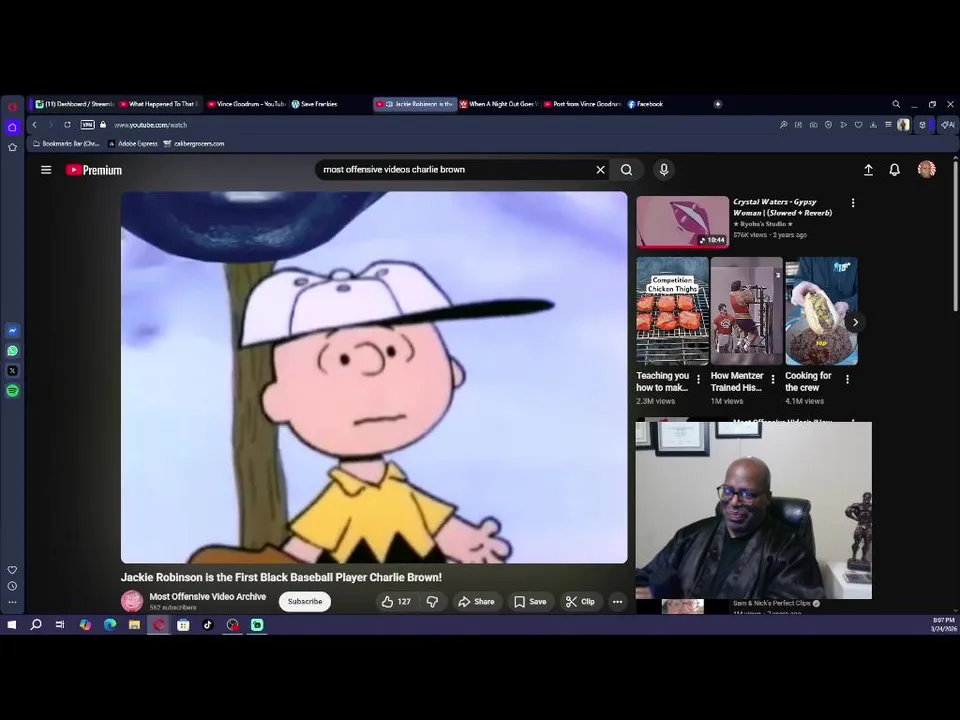This screenshot has height=720, width=960.
Task: Click the youtube.com address bar
Action: click(429, 125)
